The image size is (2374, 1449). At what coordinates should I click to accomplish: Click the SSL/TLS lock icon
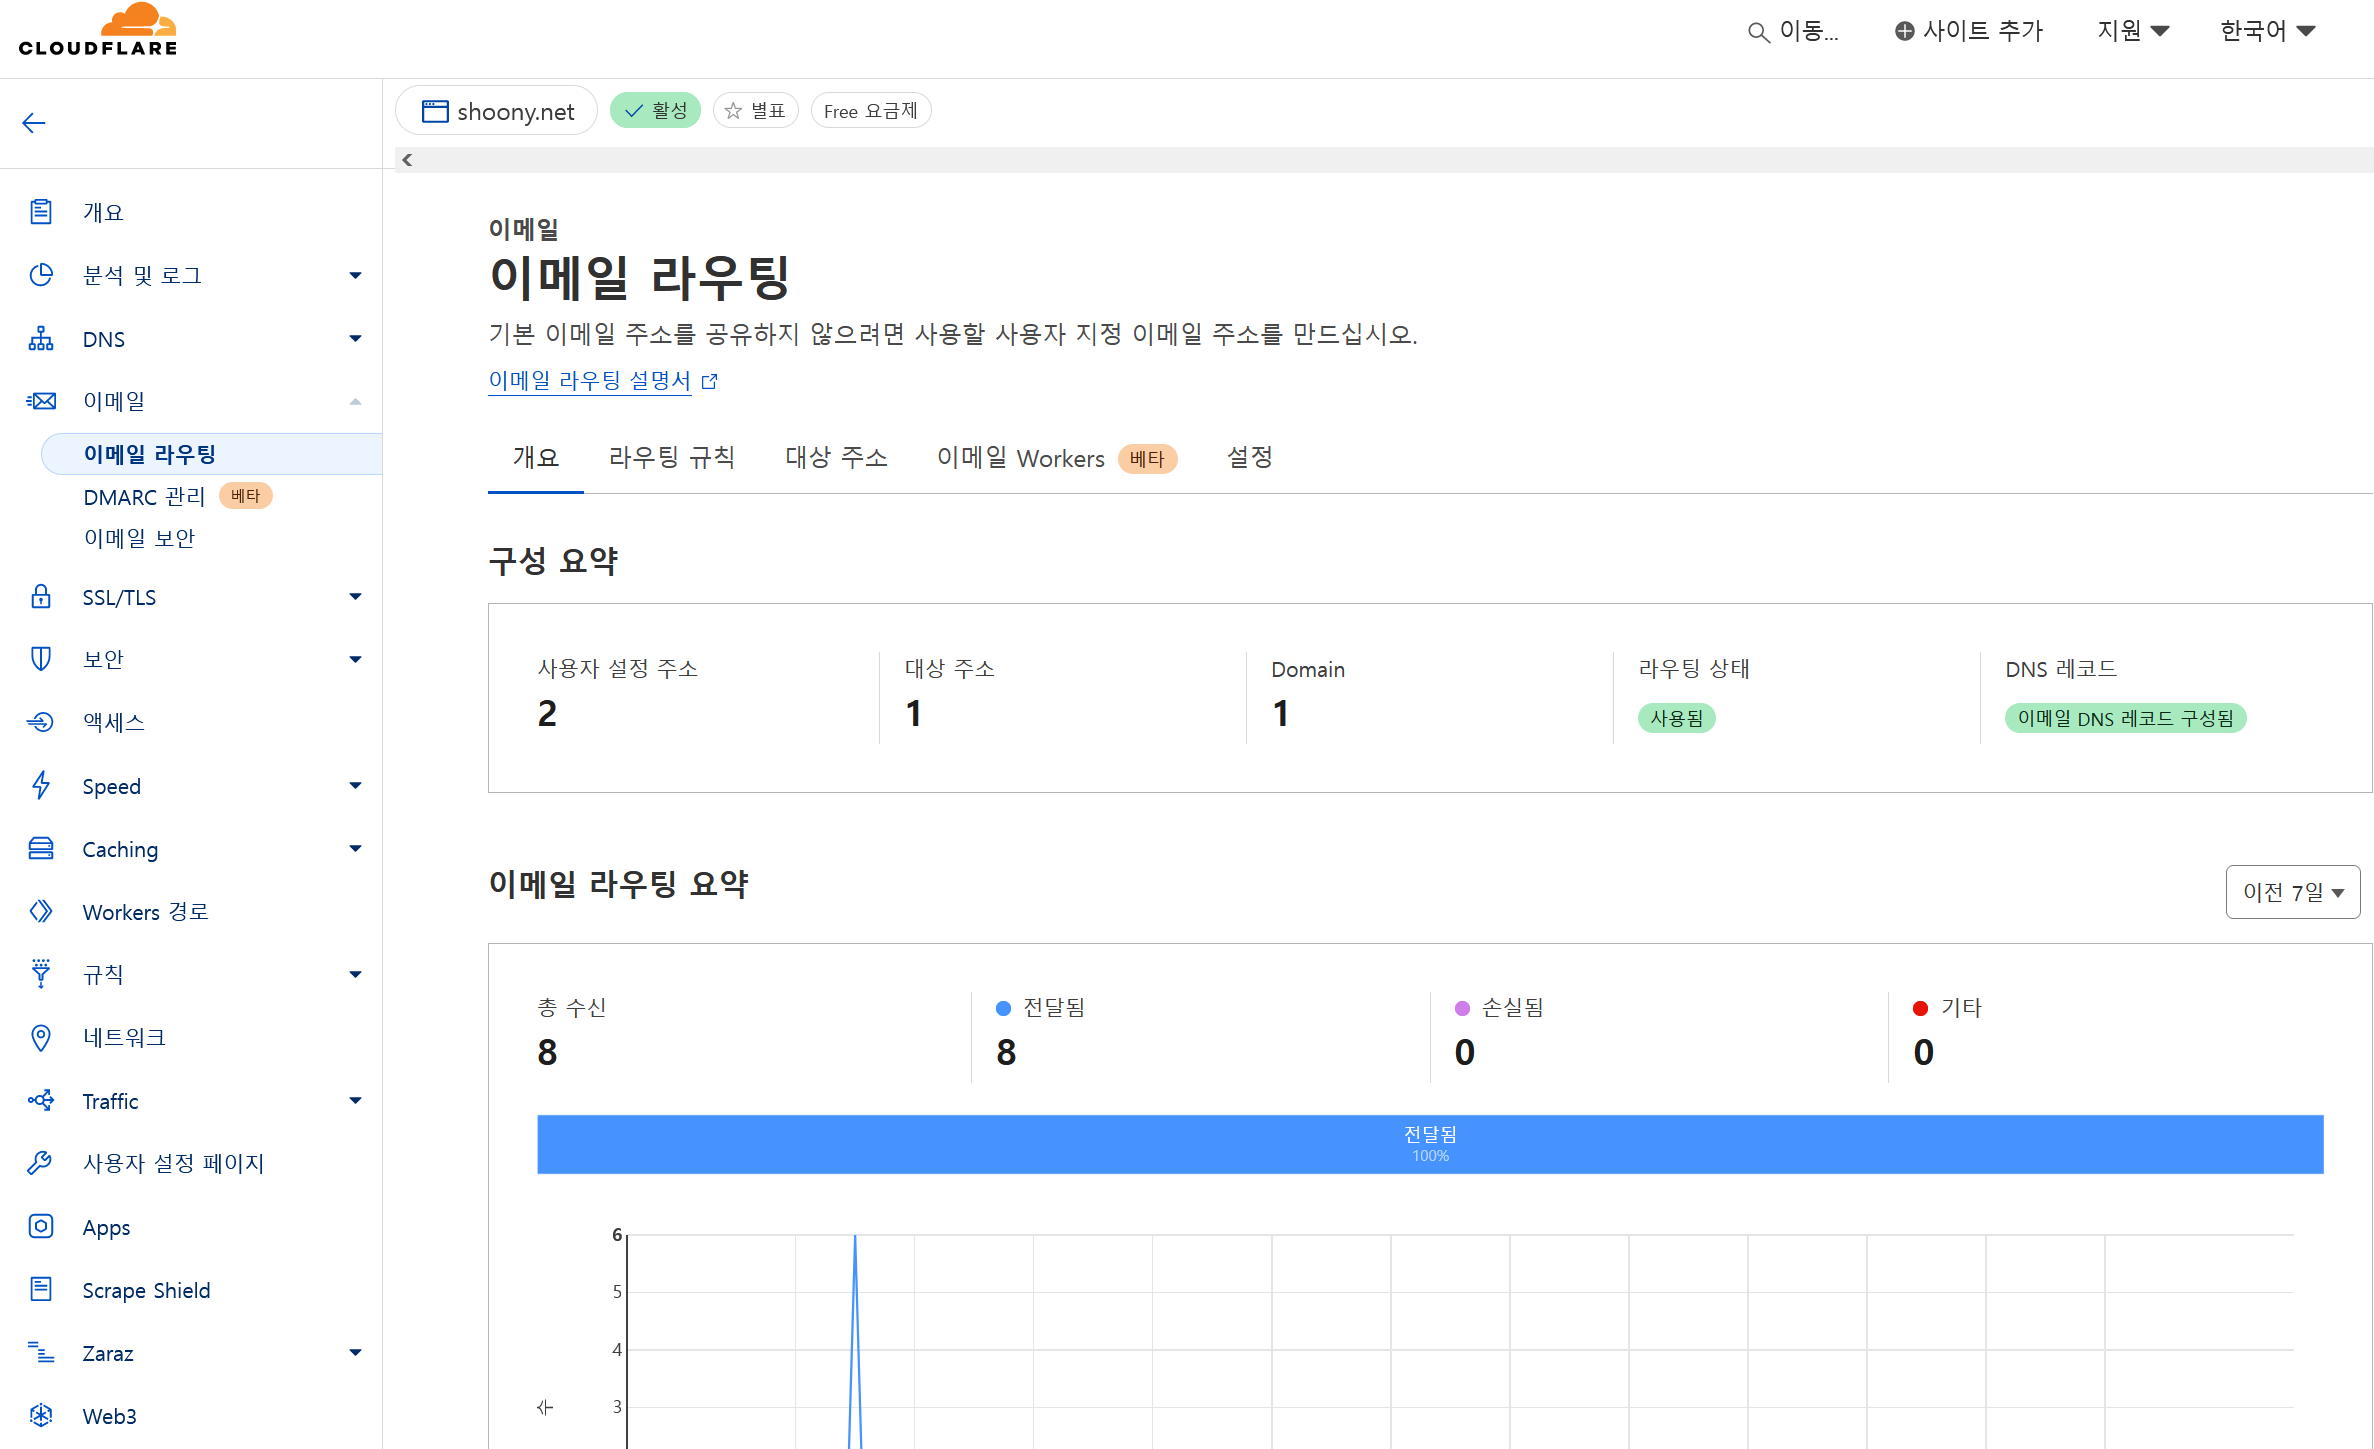[41, 597]
